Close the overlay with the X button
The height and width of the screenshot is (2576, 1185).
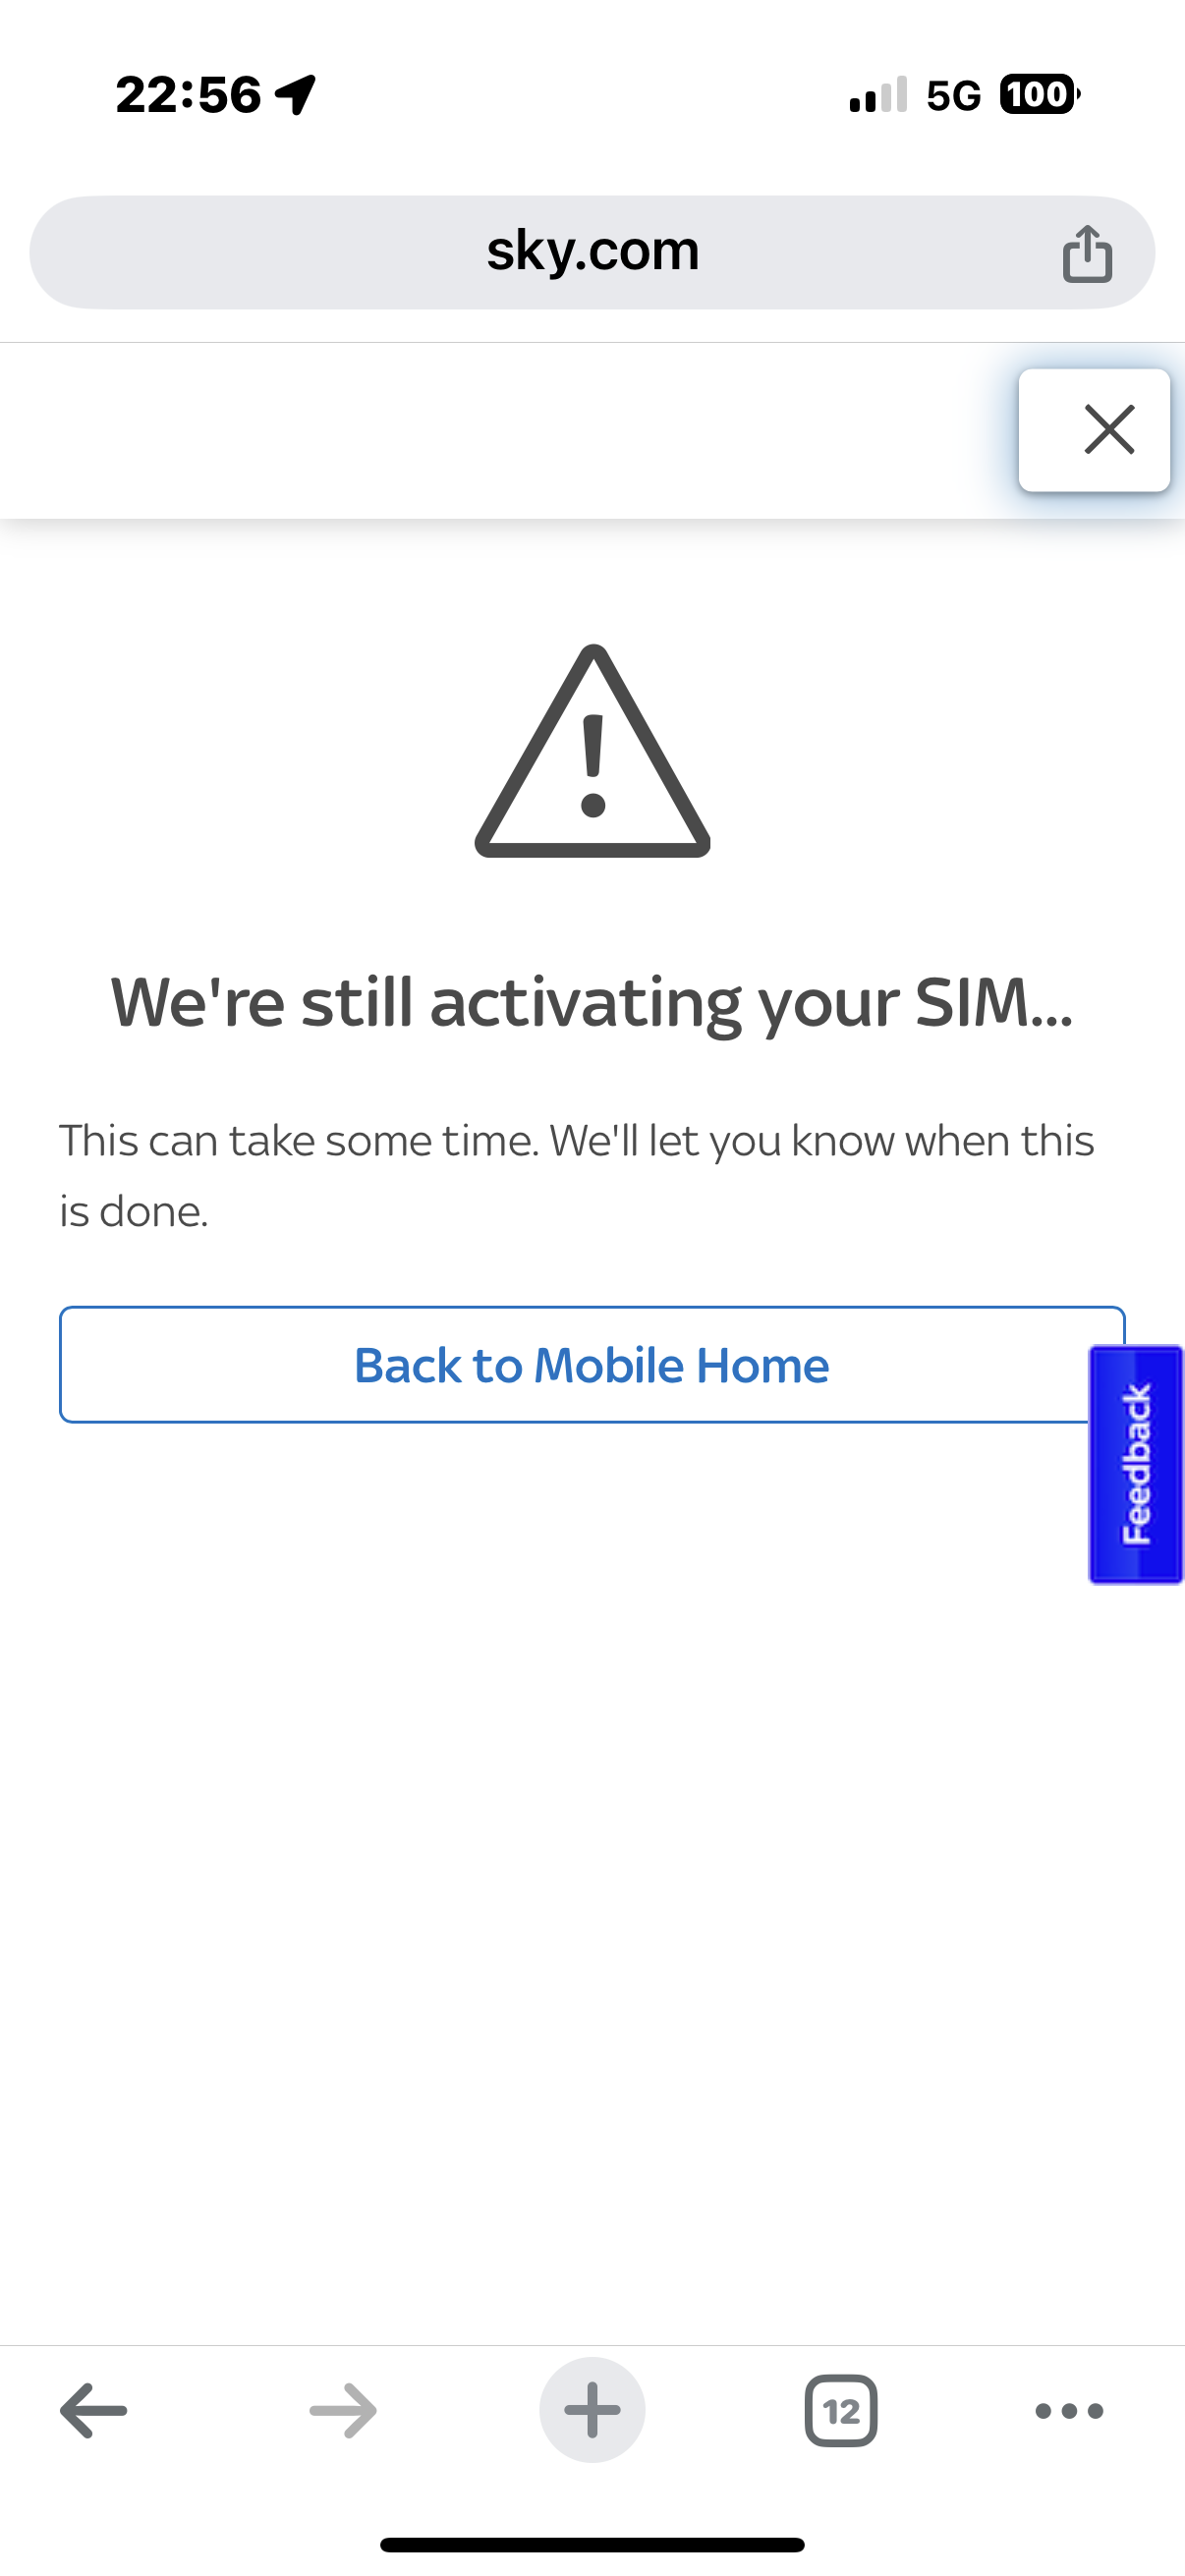(x=1094, y=430)
